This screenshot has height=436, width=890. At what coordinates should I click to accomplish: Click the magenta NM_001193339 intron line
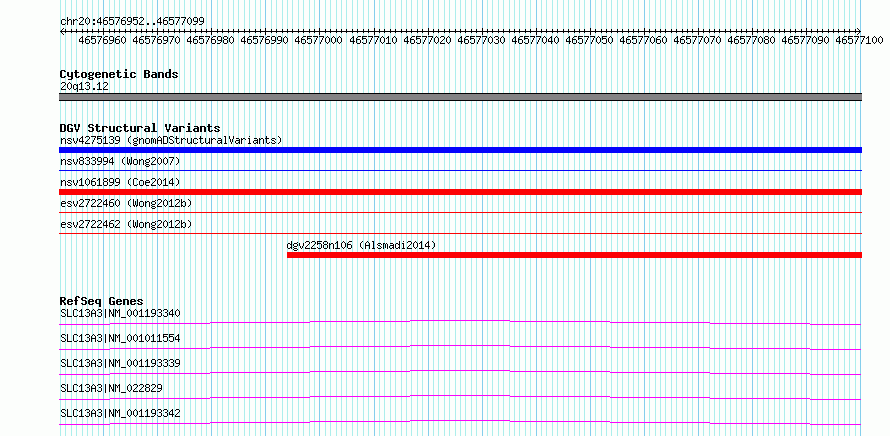coord(460,372)
